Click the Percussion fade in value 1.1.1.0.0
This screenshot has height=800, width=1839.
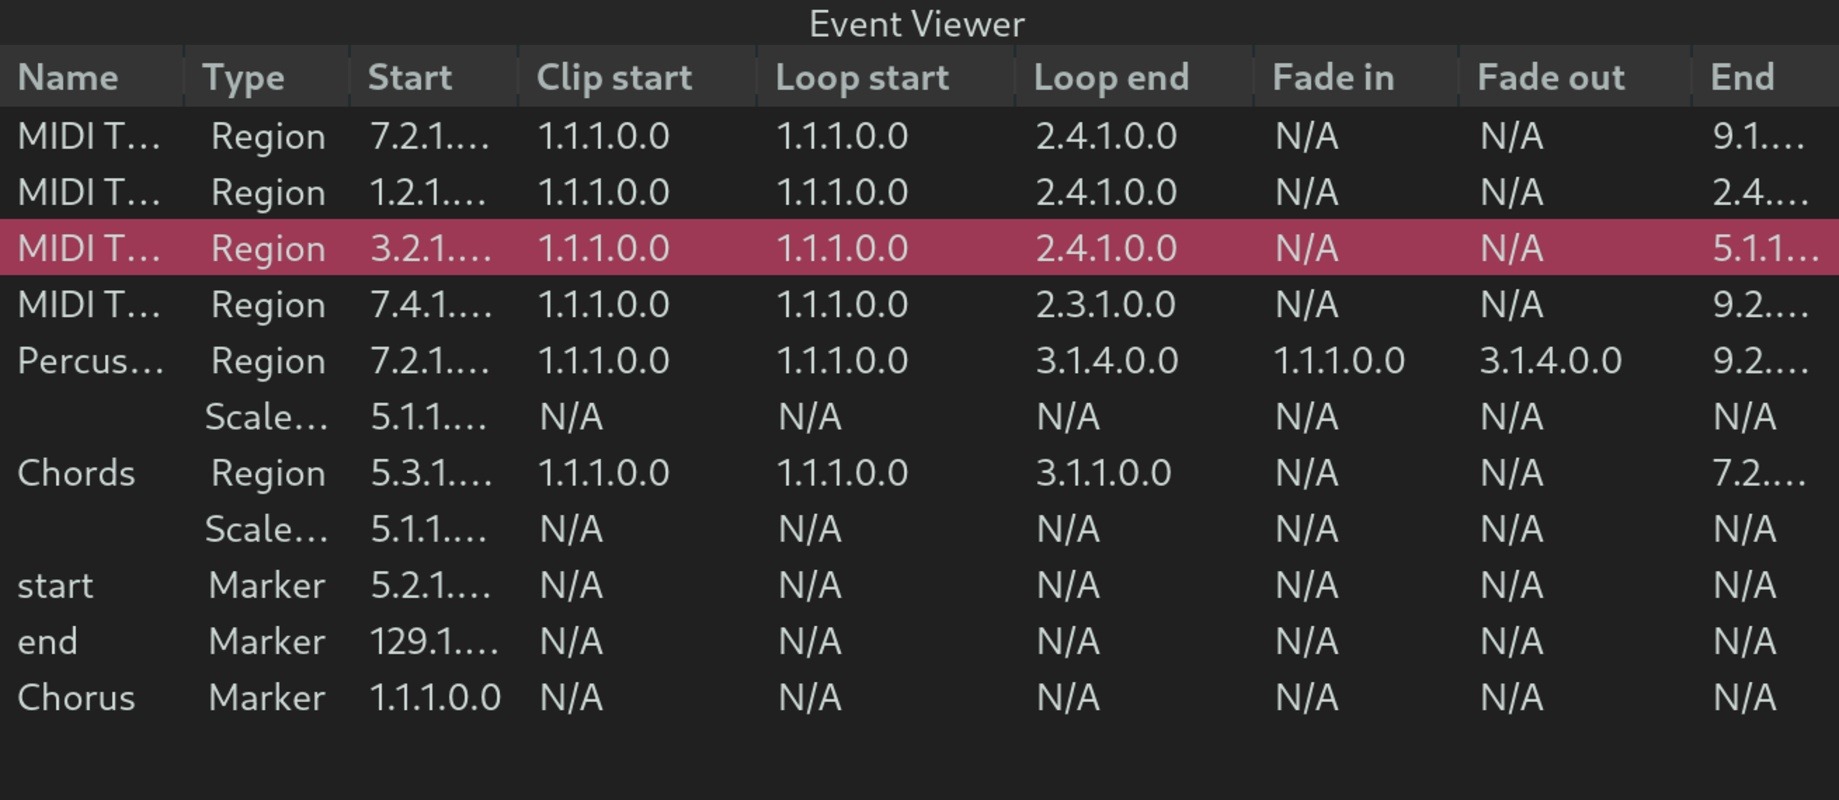1339,360
